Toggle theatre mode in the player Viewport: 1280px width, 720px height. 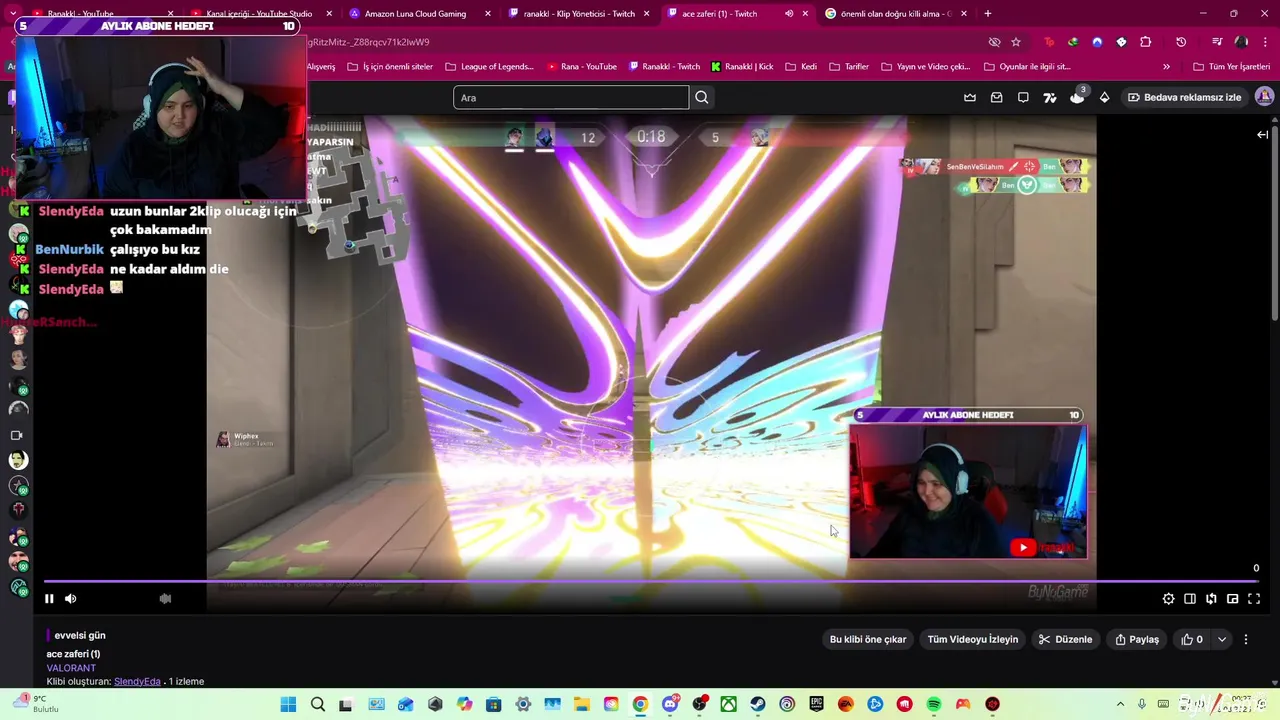(x=1190, y=599)
